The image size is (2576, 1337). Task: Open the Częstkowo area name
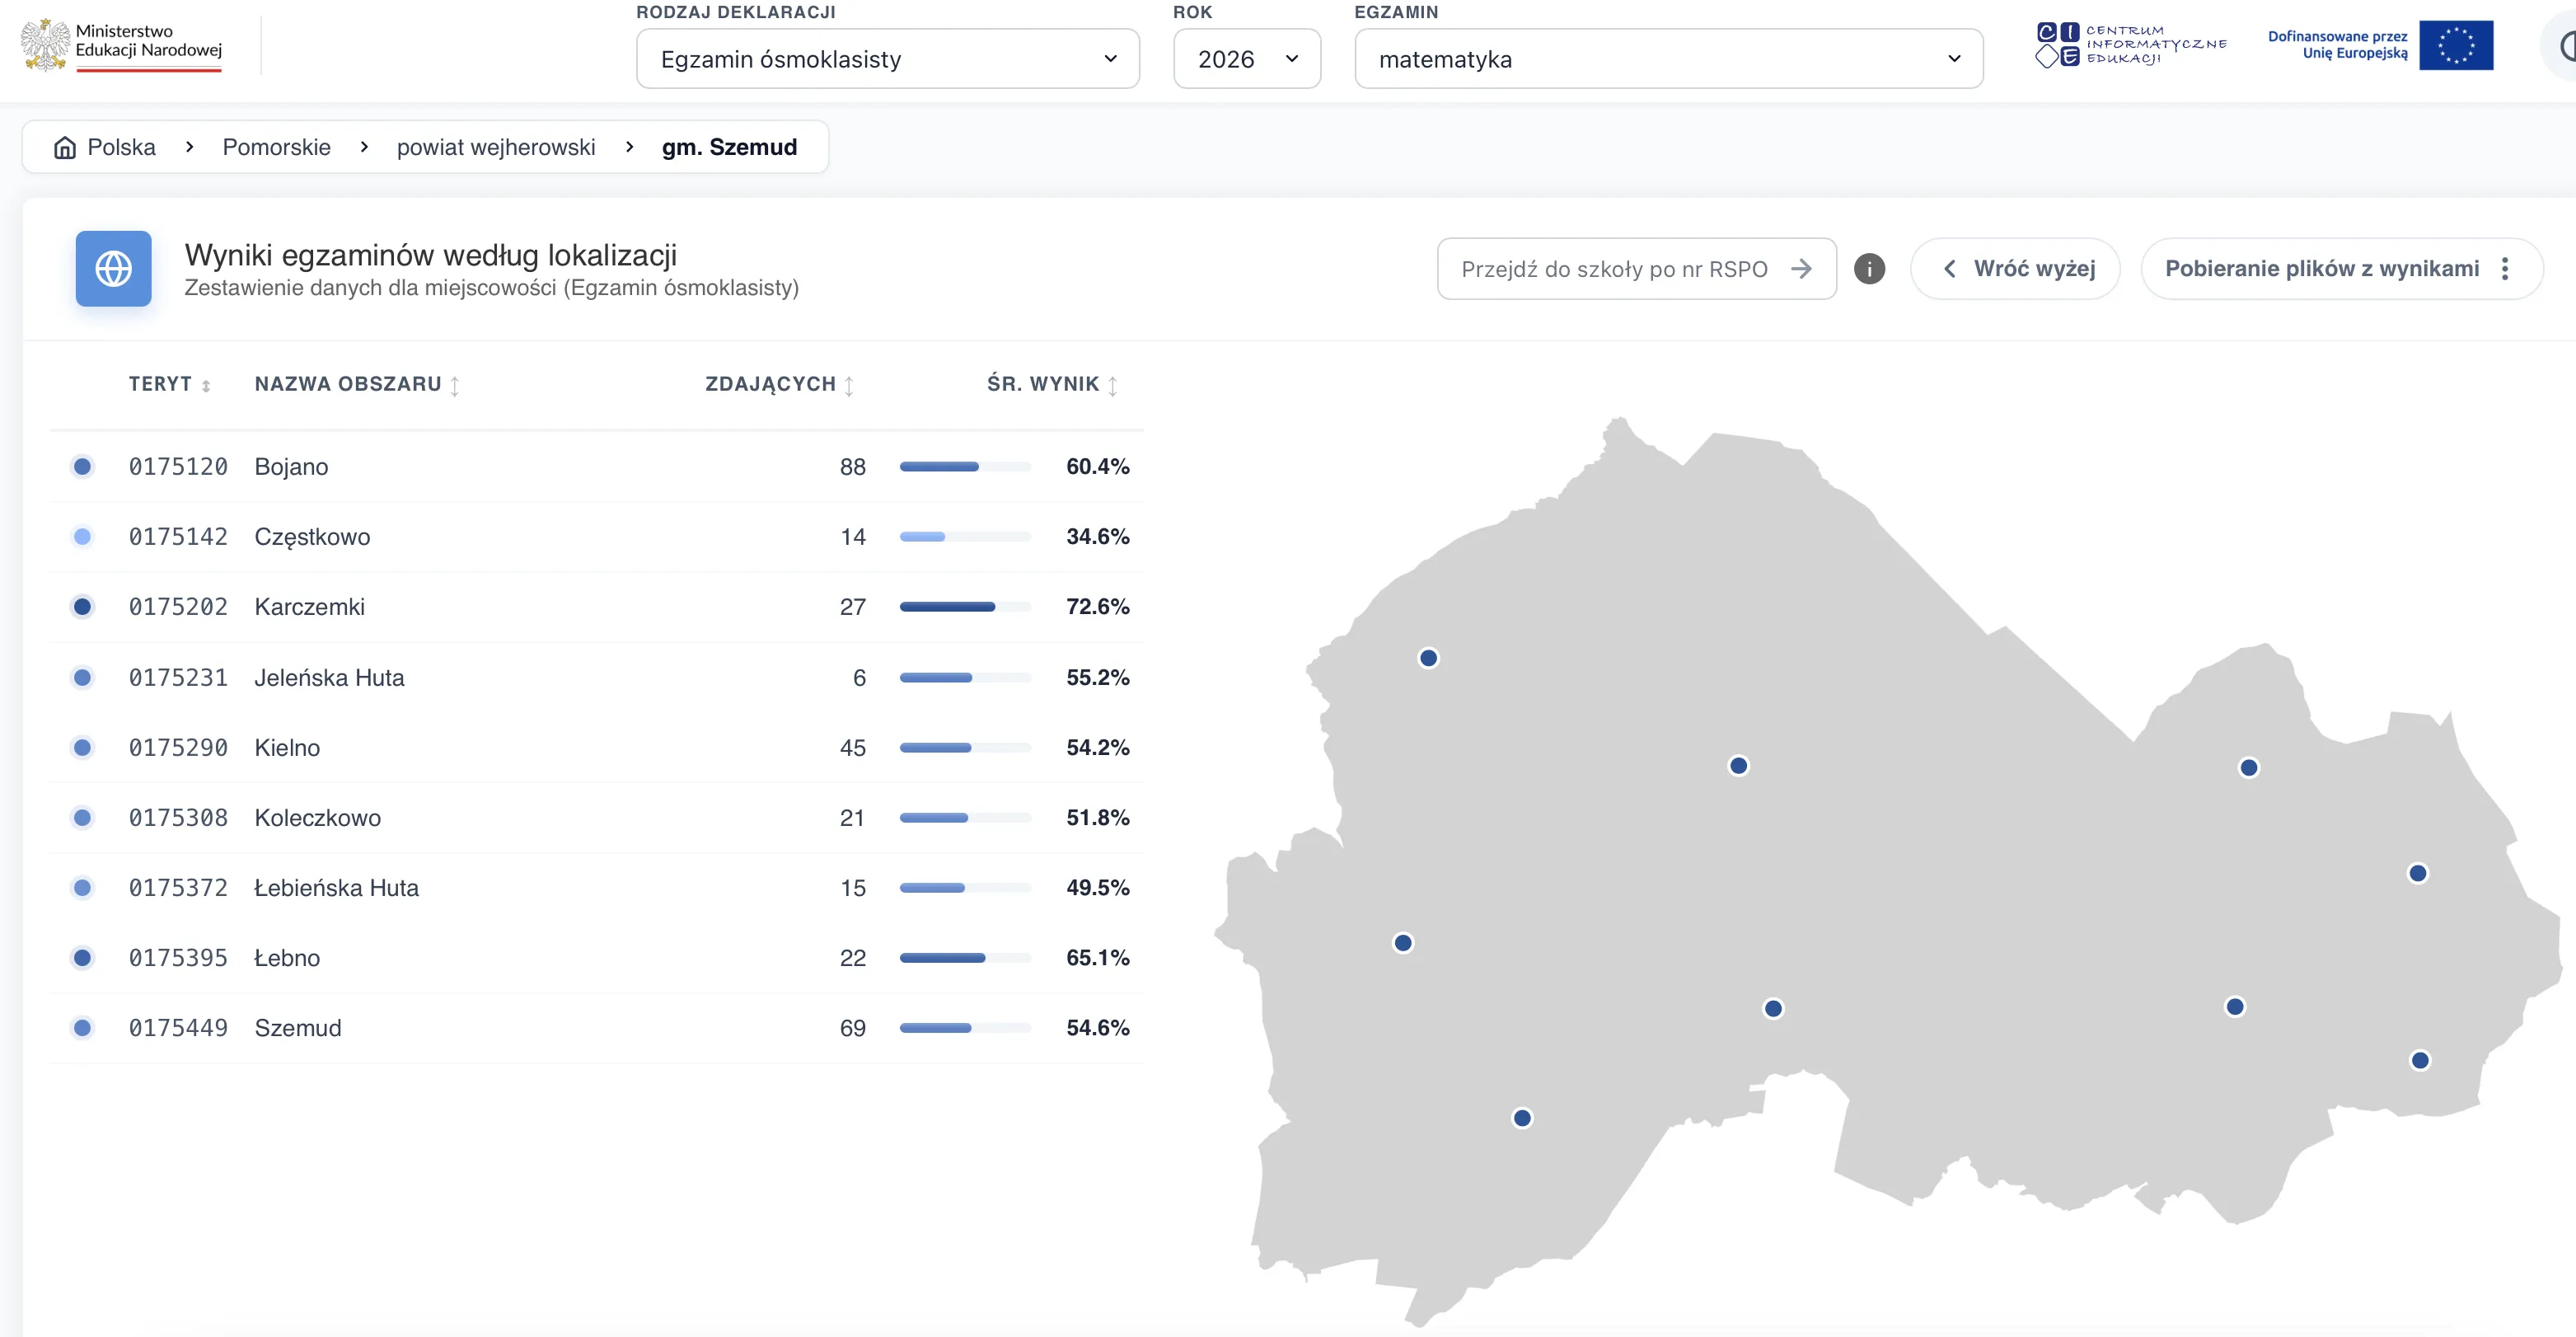[x=312, y=537]
